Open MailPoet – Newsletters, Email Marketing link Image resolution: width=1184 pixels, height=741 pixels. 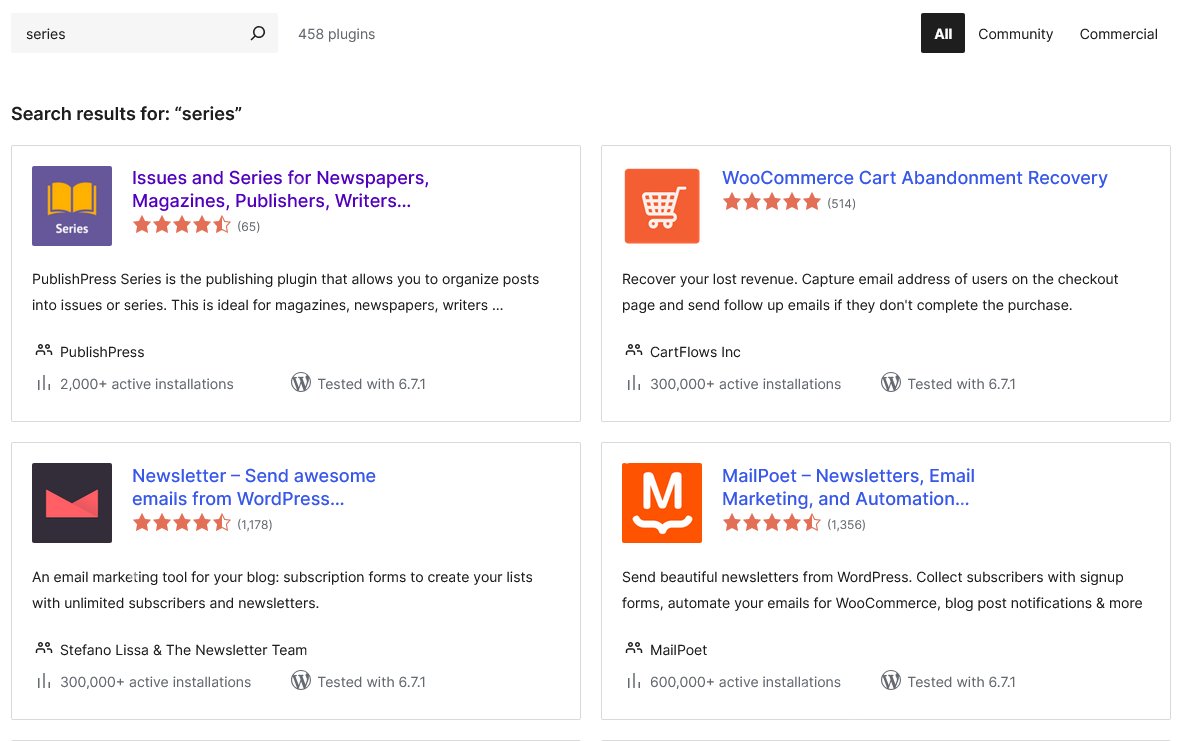pos(848,487)
